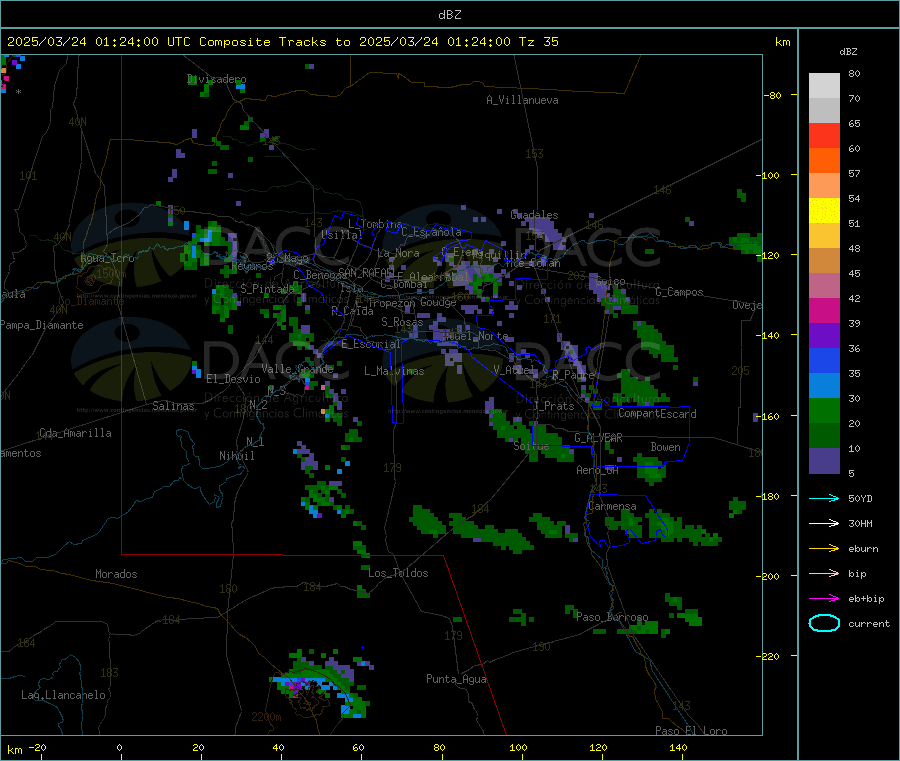Click the CompantEscard location label
The image size is (900, 761).
(657, 414)
